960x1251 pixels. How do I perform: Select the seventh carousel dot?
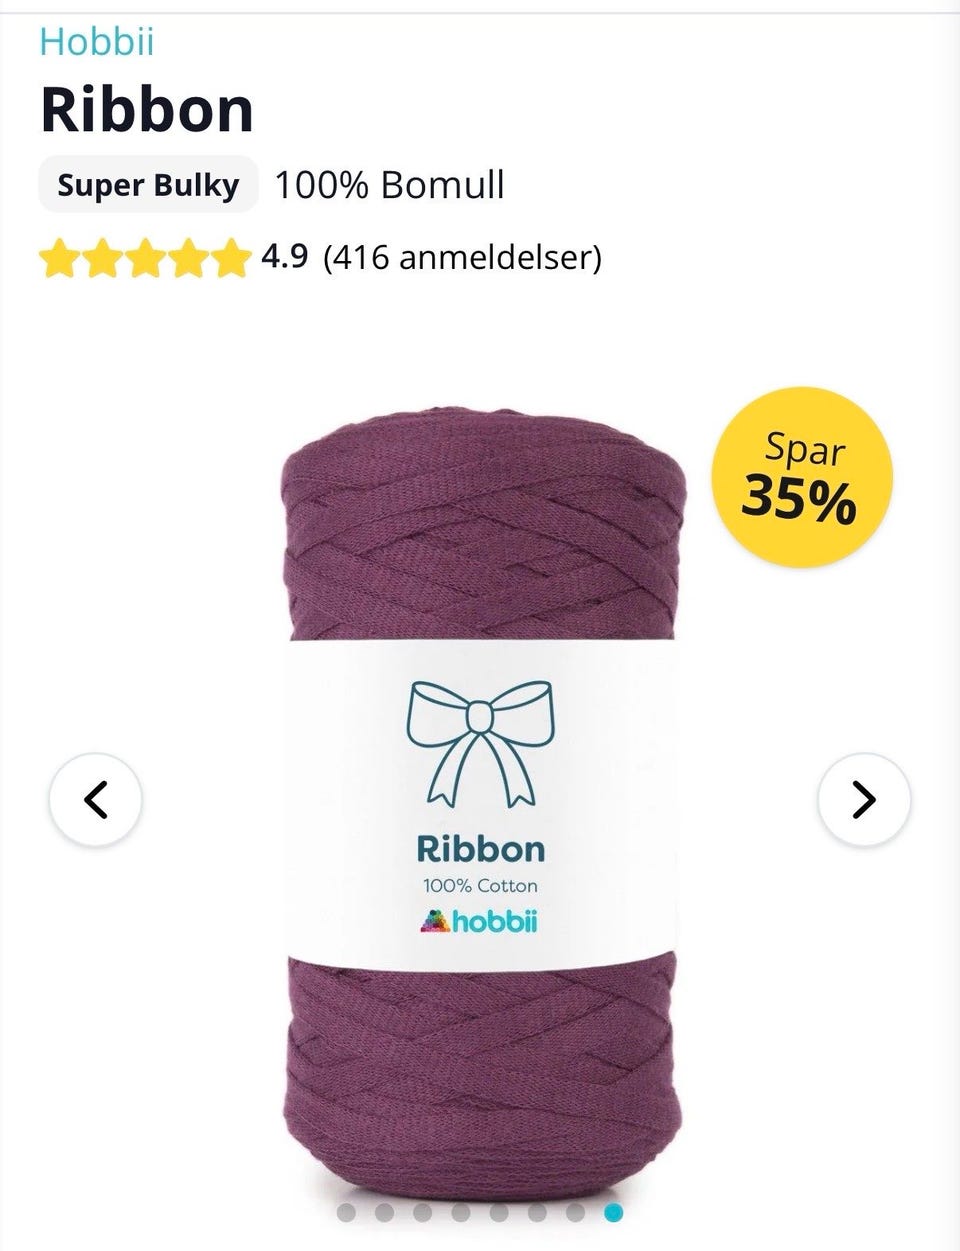[x=575, y=1213]
